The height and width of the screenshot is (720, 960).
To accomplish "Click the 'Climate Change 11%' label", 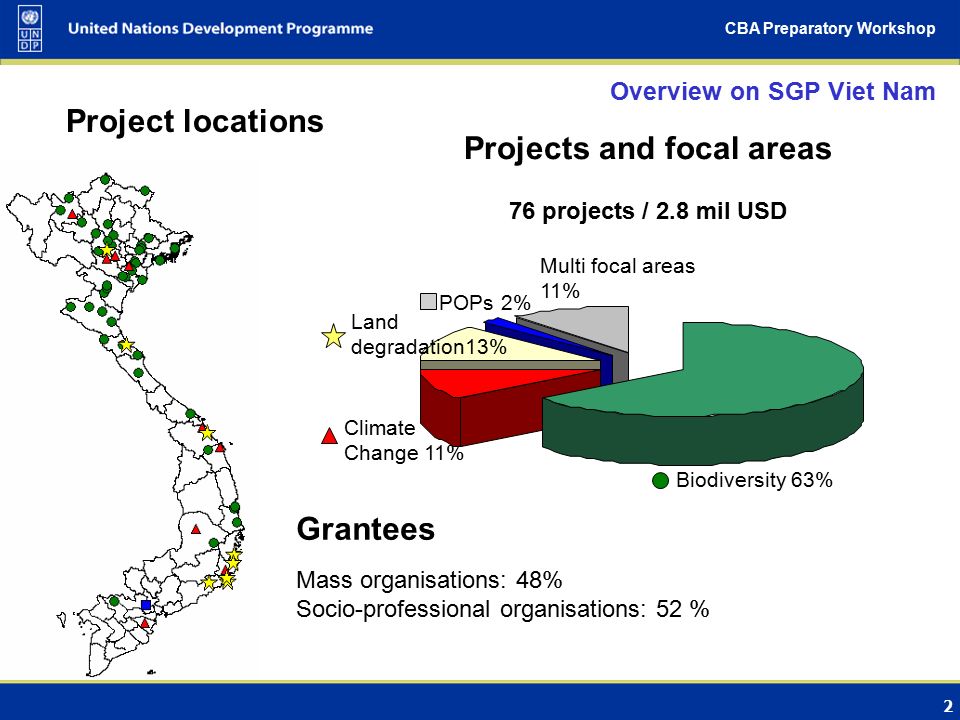I will coord(403,440).
